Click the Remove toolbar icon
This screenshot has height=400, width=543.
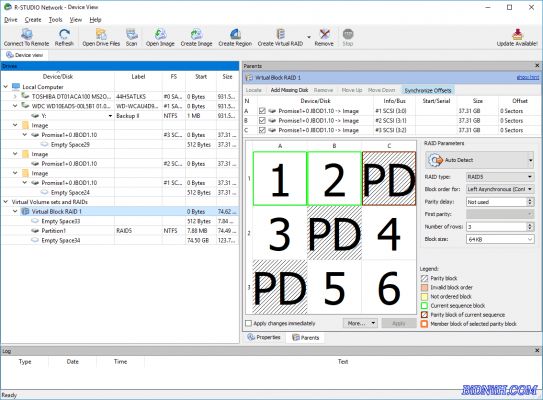(324, 34)
